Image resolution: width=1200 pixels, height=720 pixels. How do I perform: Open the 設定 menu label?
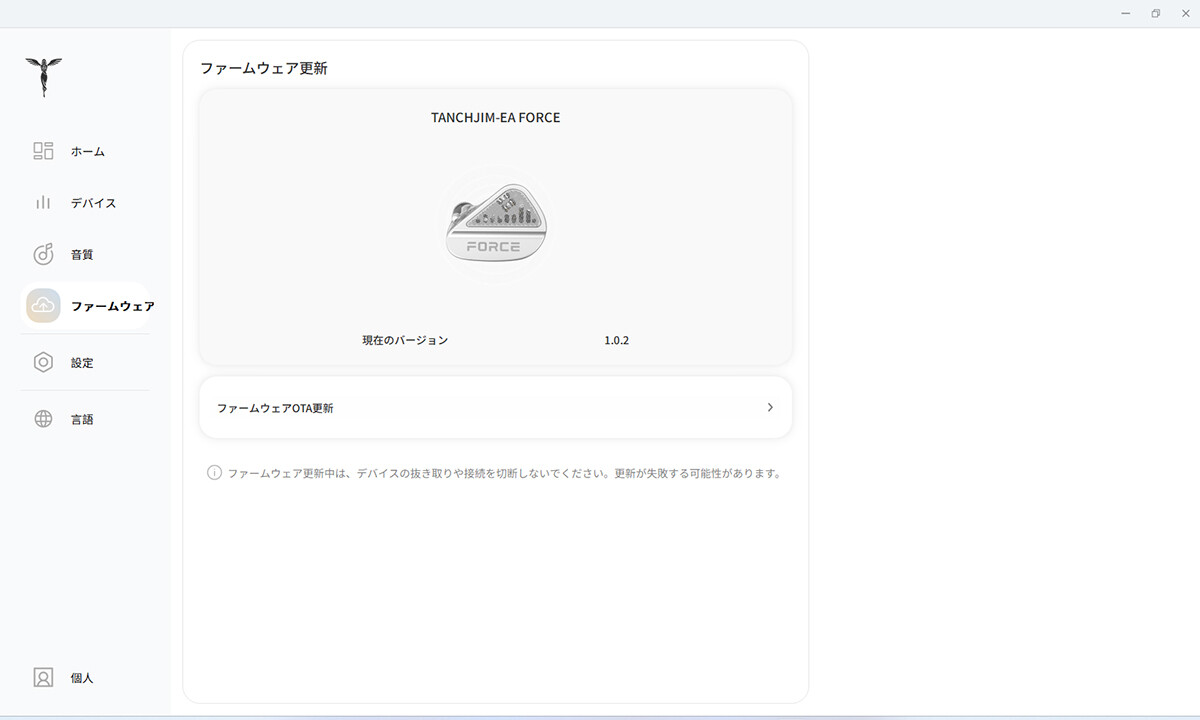(x=82, y=363)
